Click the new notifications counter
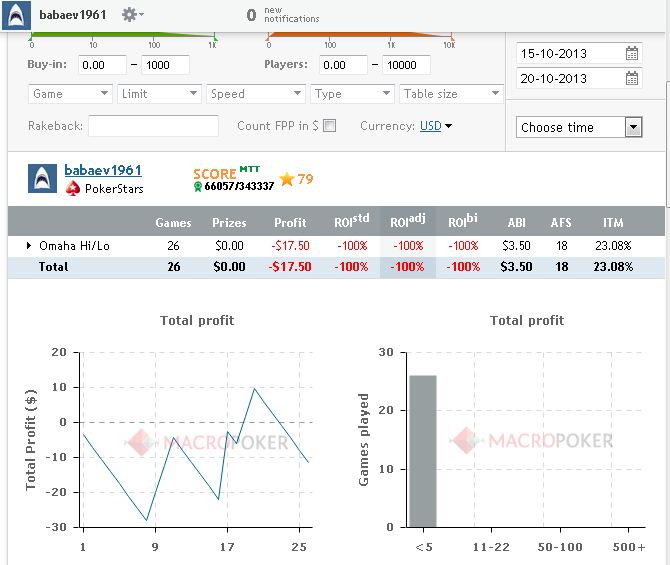The width and height of the screenshot is (670, 565). click(x=282, y=15)
